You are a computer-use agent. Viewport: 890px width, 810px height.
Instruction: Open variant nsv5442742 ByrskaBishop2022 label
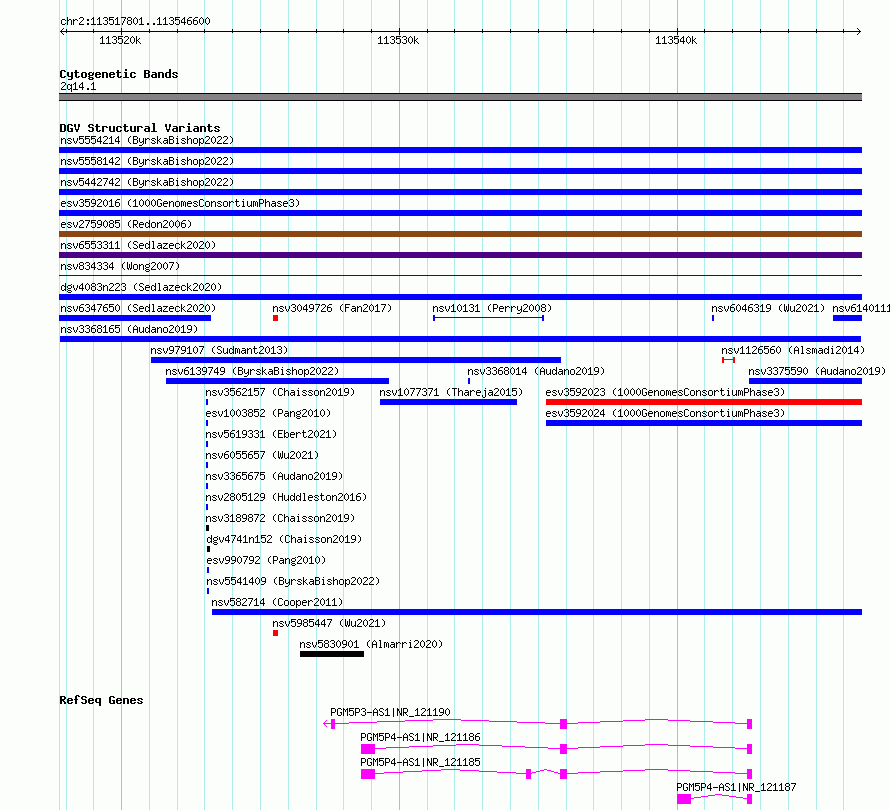tap(147, 182)
